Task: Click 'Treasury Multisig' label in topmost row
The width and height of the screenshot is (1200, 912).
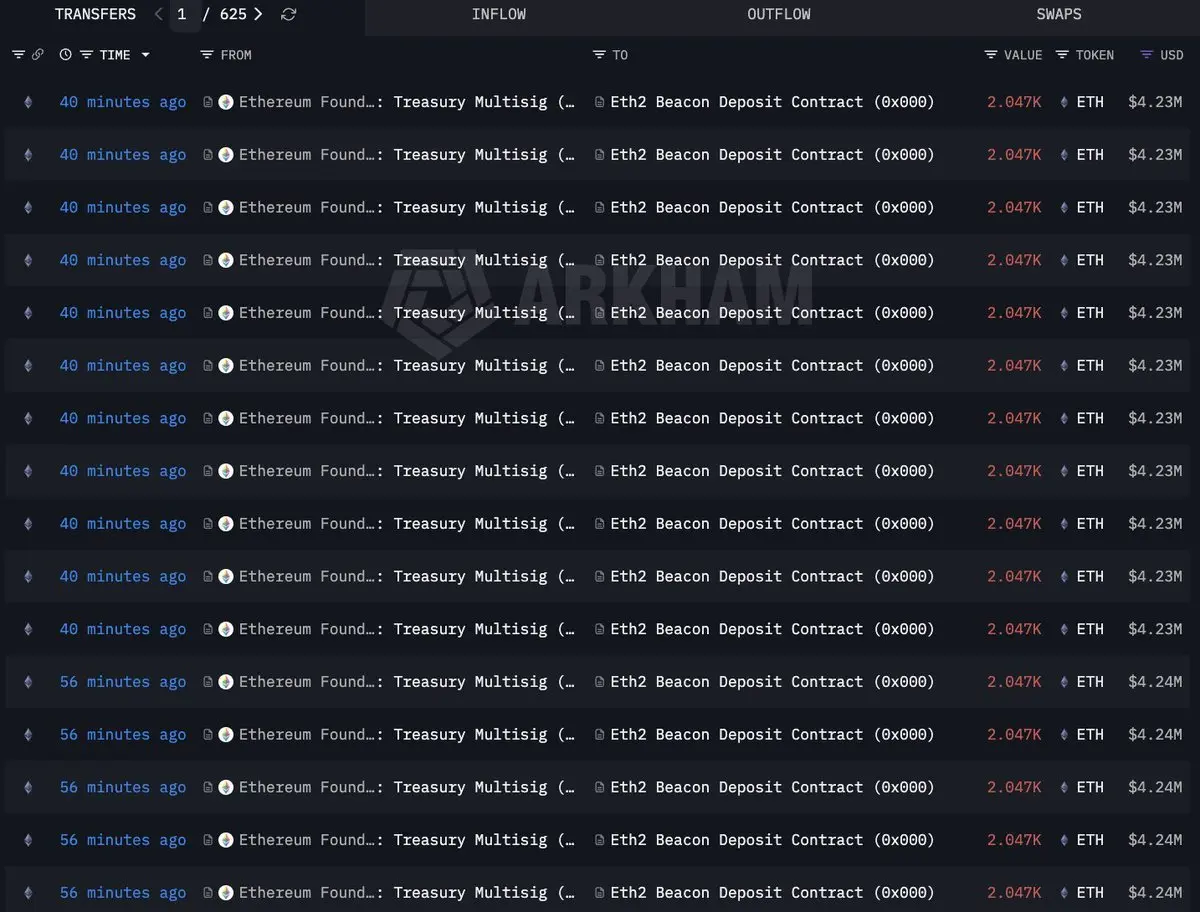Action: coord(470,102)
